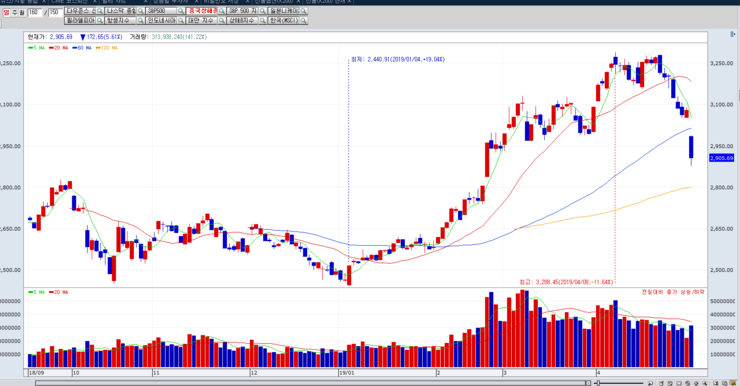Click the price chart 5 MA legend
740x386 pixels.
pyautogui.click(x=36, y=48)
